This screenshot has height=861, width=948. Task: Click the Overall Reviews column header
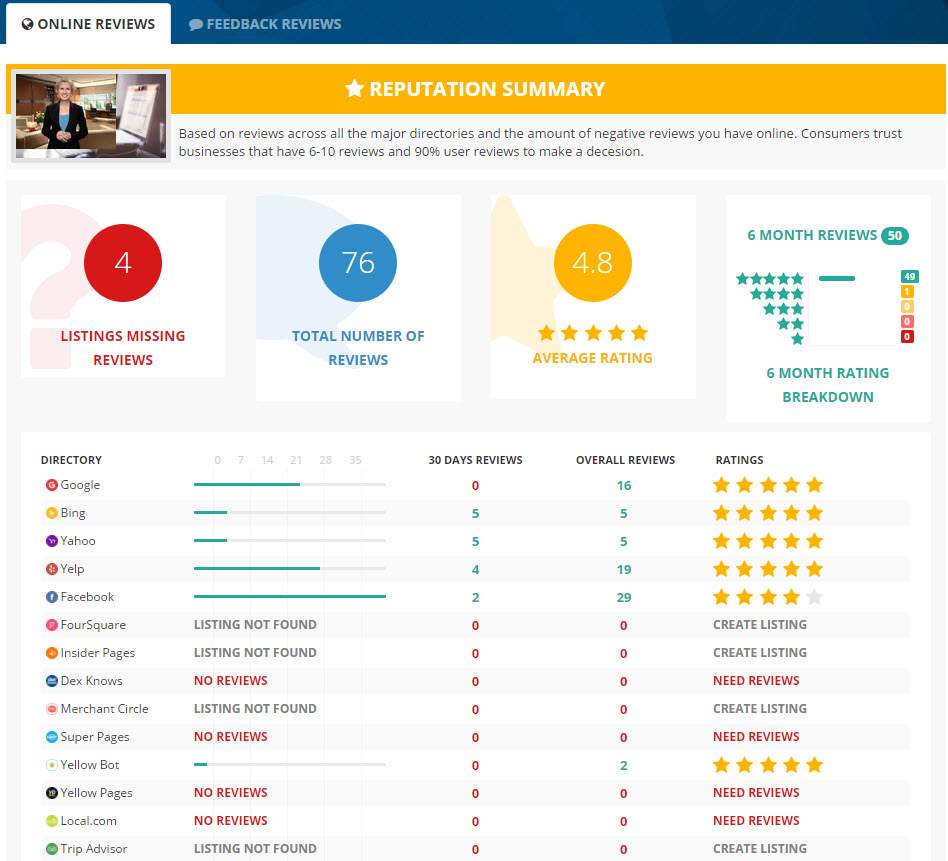coord(625,460)
